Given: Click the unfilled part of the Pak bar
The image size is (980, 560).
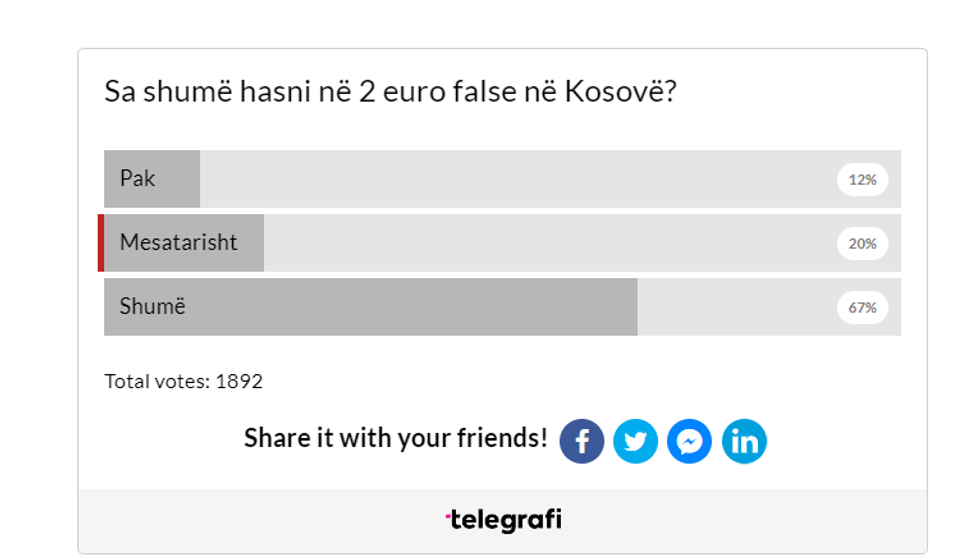Looking at the screenshot, I should click(500, 179).
